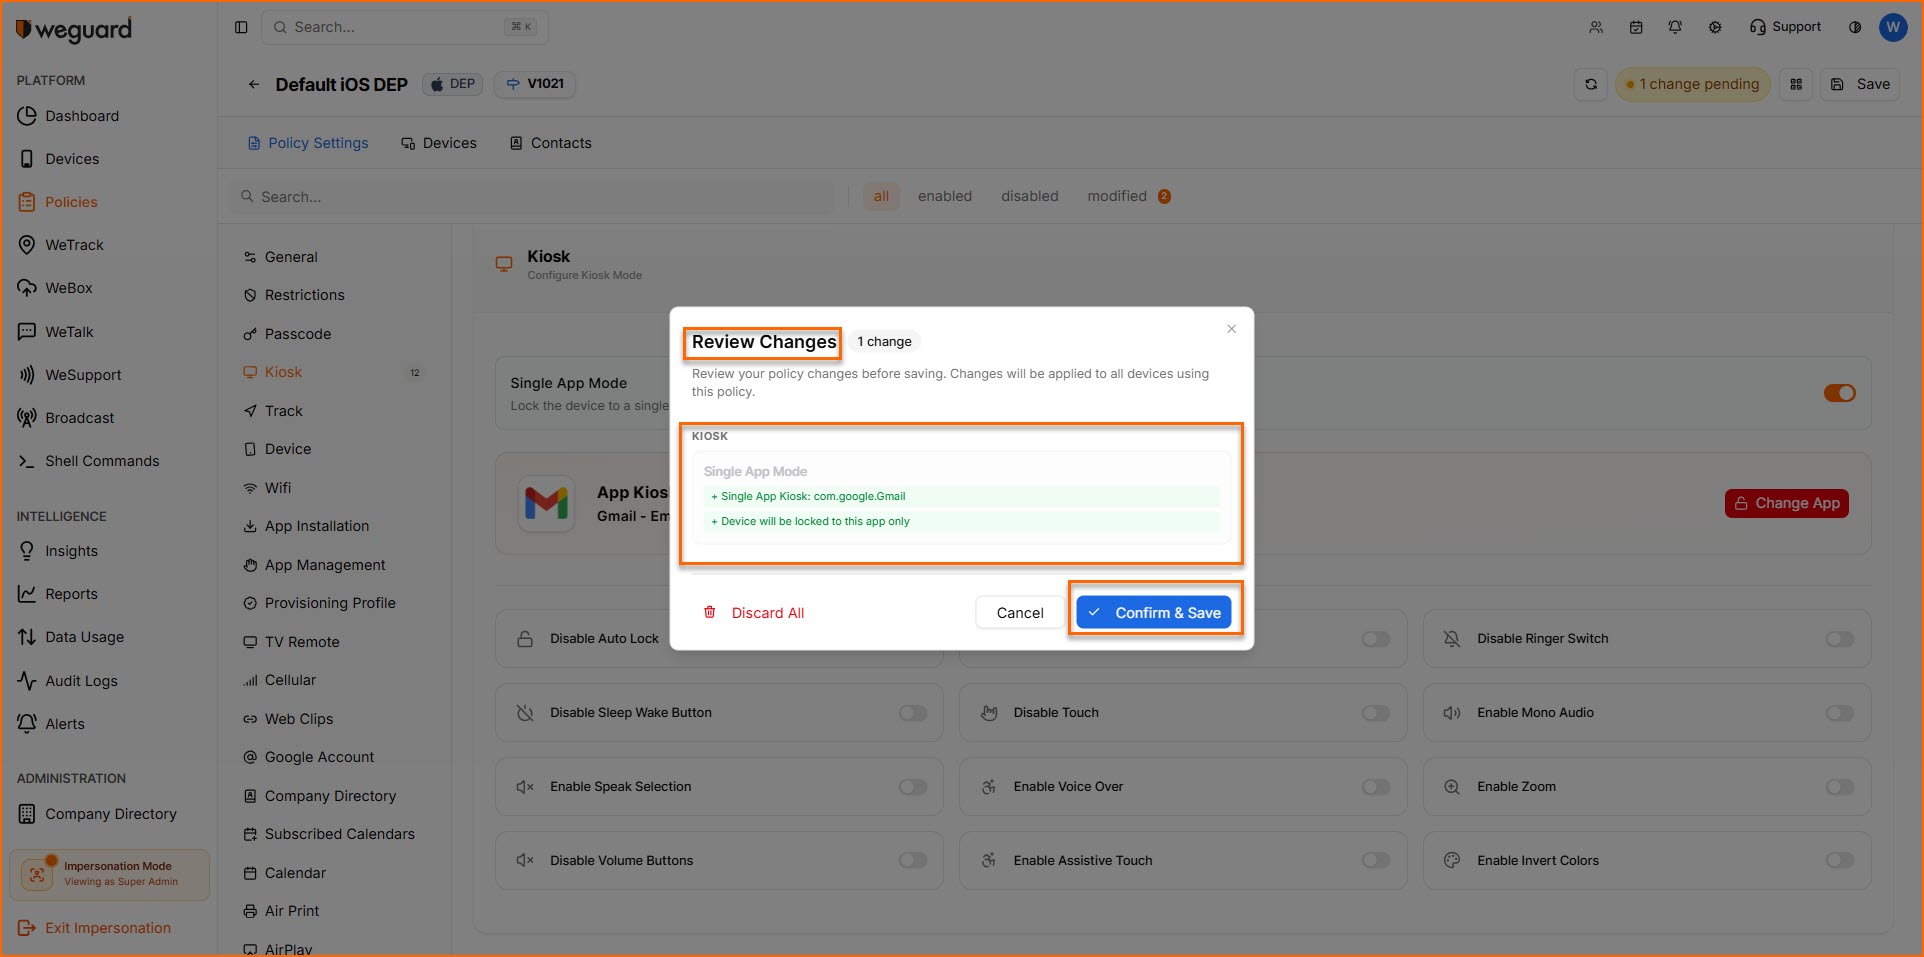The image size is (1924, 957).
Task: Open the calendar icon in top bar
Action: pos(1636,27)
